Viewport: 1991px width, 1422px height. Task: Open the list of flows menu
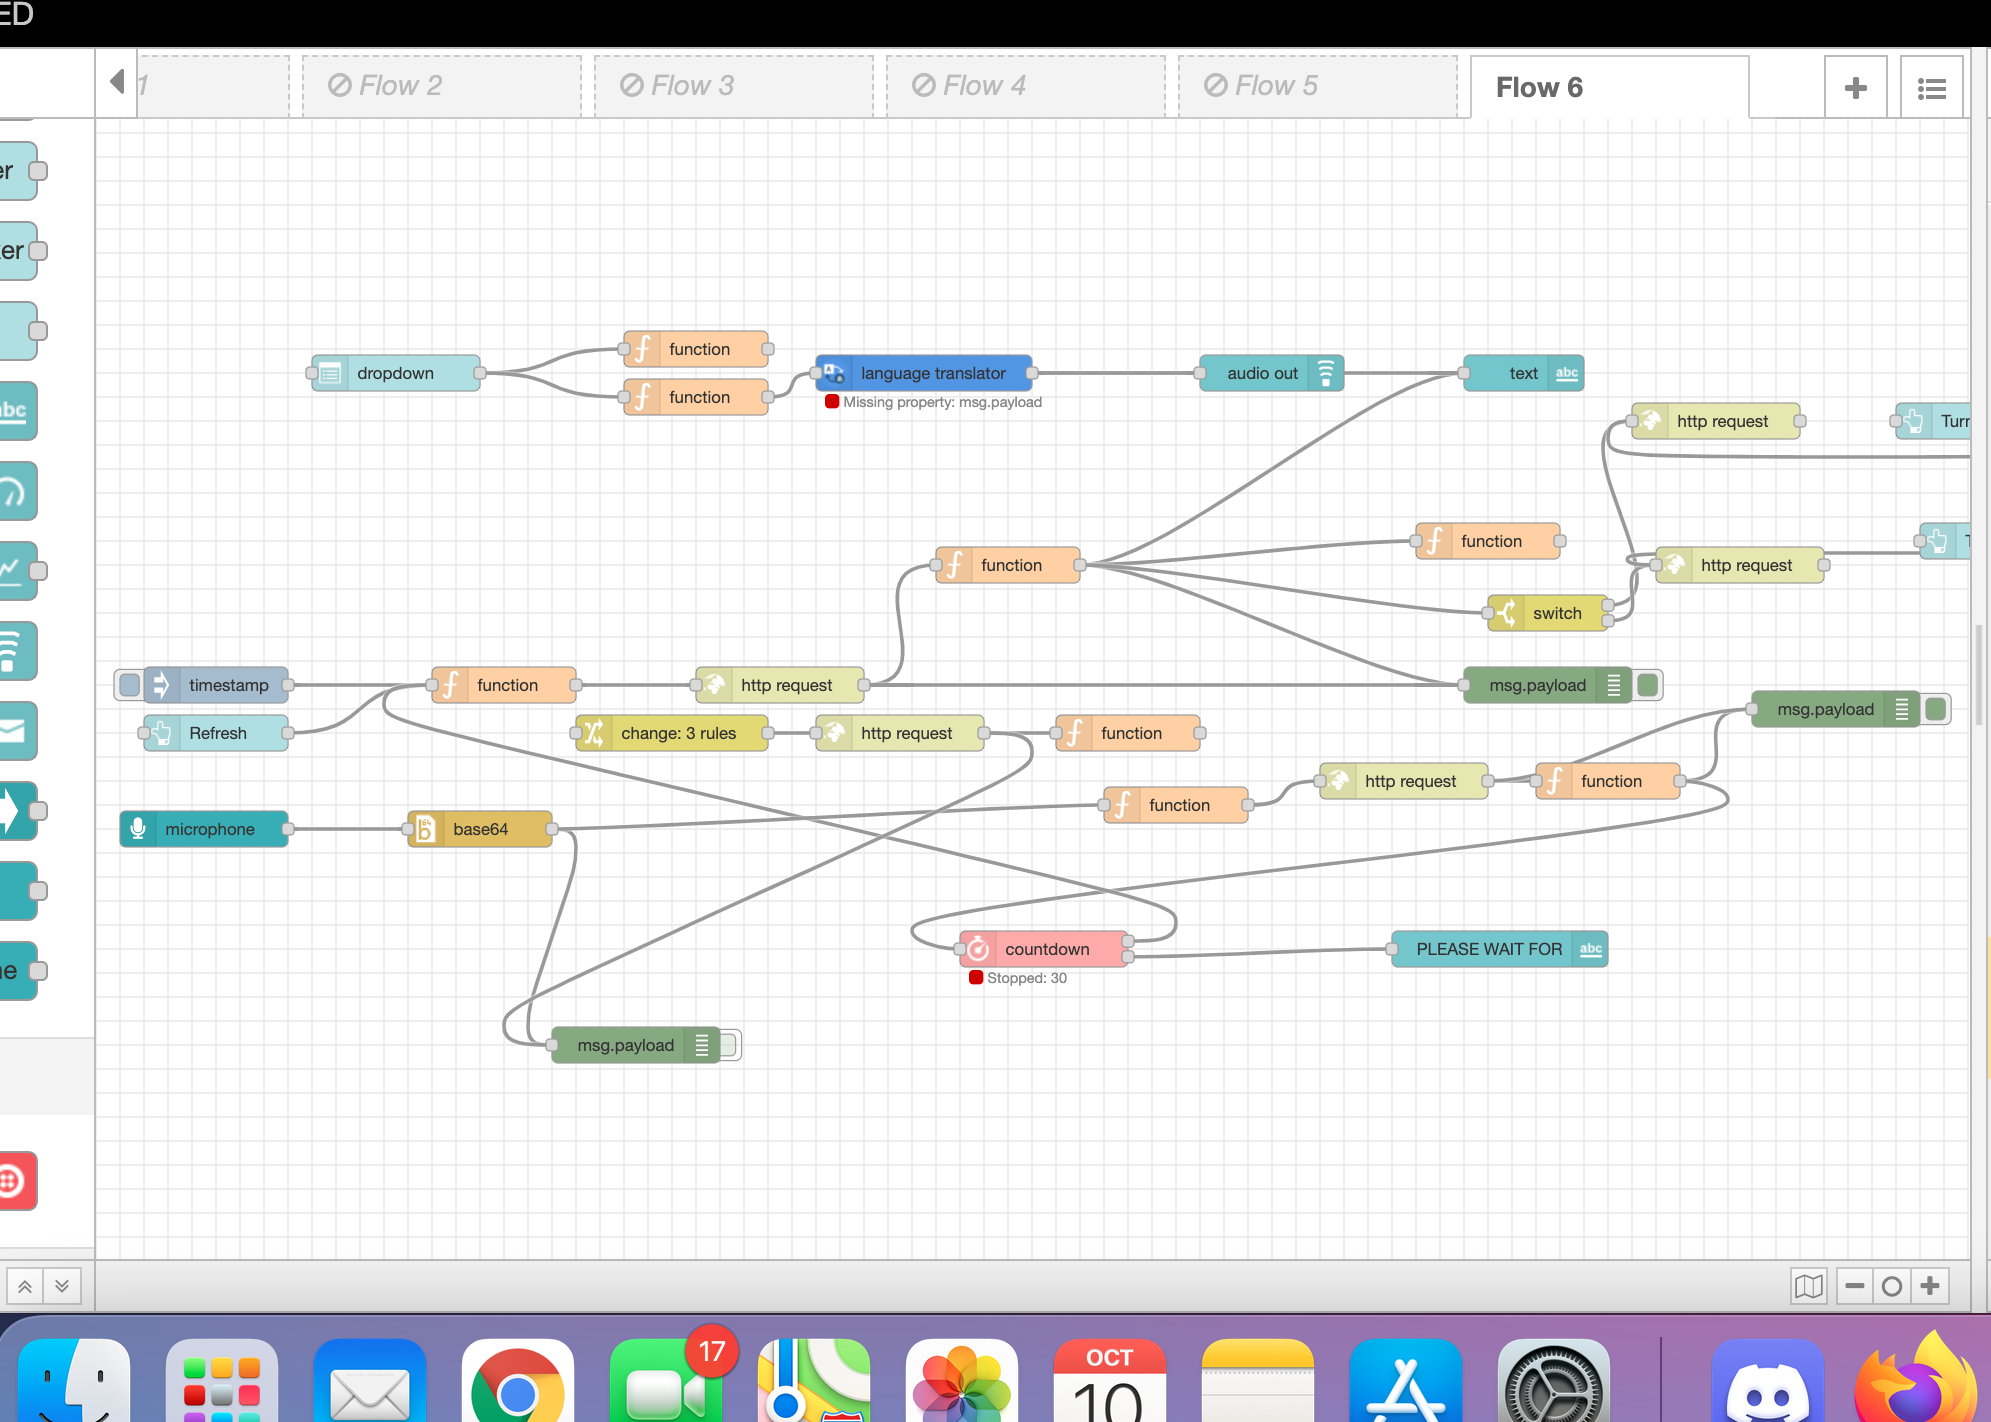tap(1931, 89)
